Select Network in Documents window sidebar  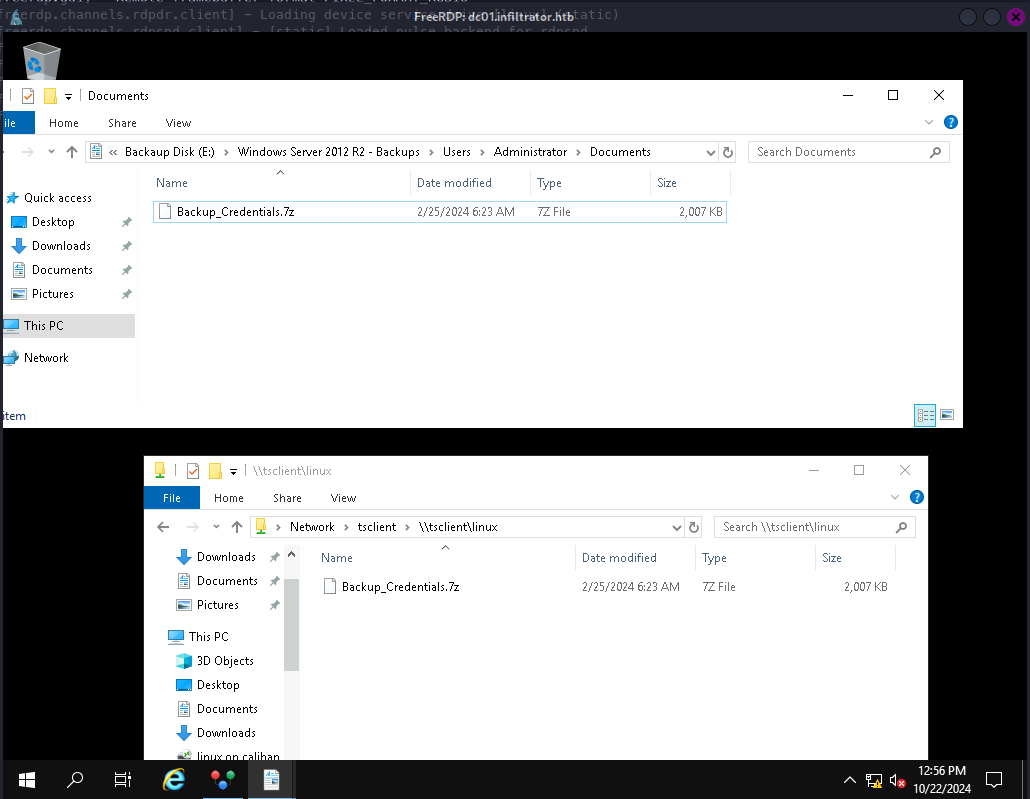point(46,358)
